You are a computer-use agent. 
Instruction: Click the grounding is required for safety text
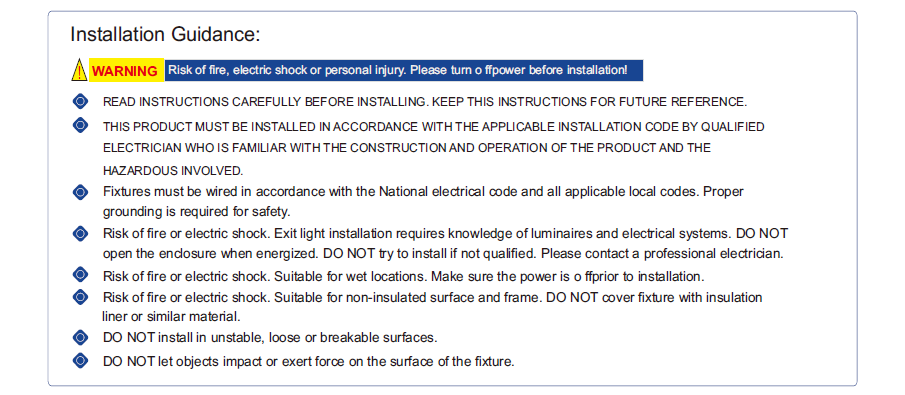[197, 212]
